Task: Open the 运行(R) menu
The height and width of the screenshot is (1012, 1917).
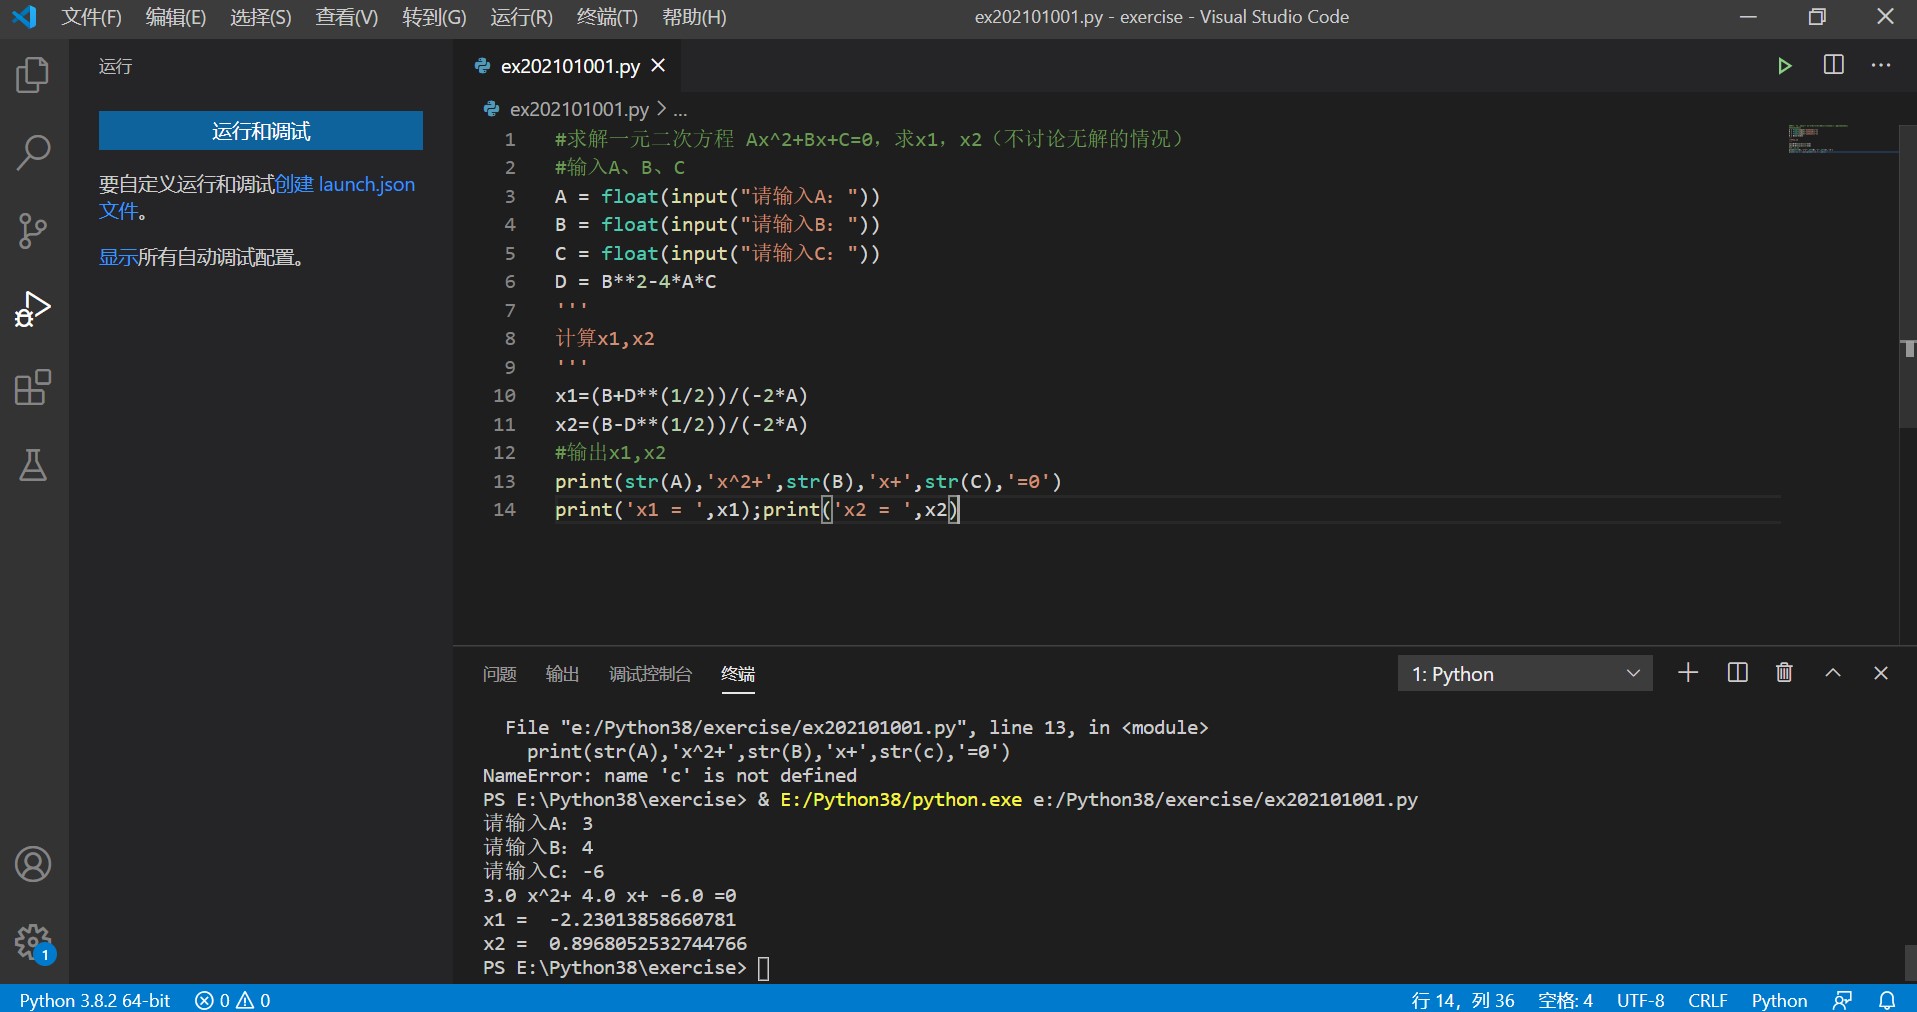Action: click(x=521, y=17)
